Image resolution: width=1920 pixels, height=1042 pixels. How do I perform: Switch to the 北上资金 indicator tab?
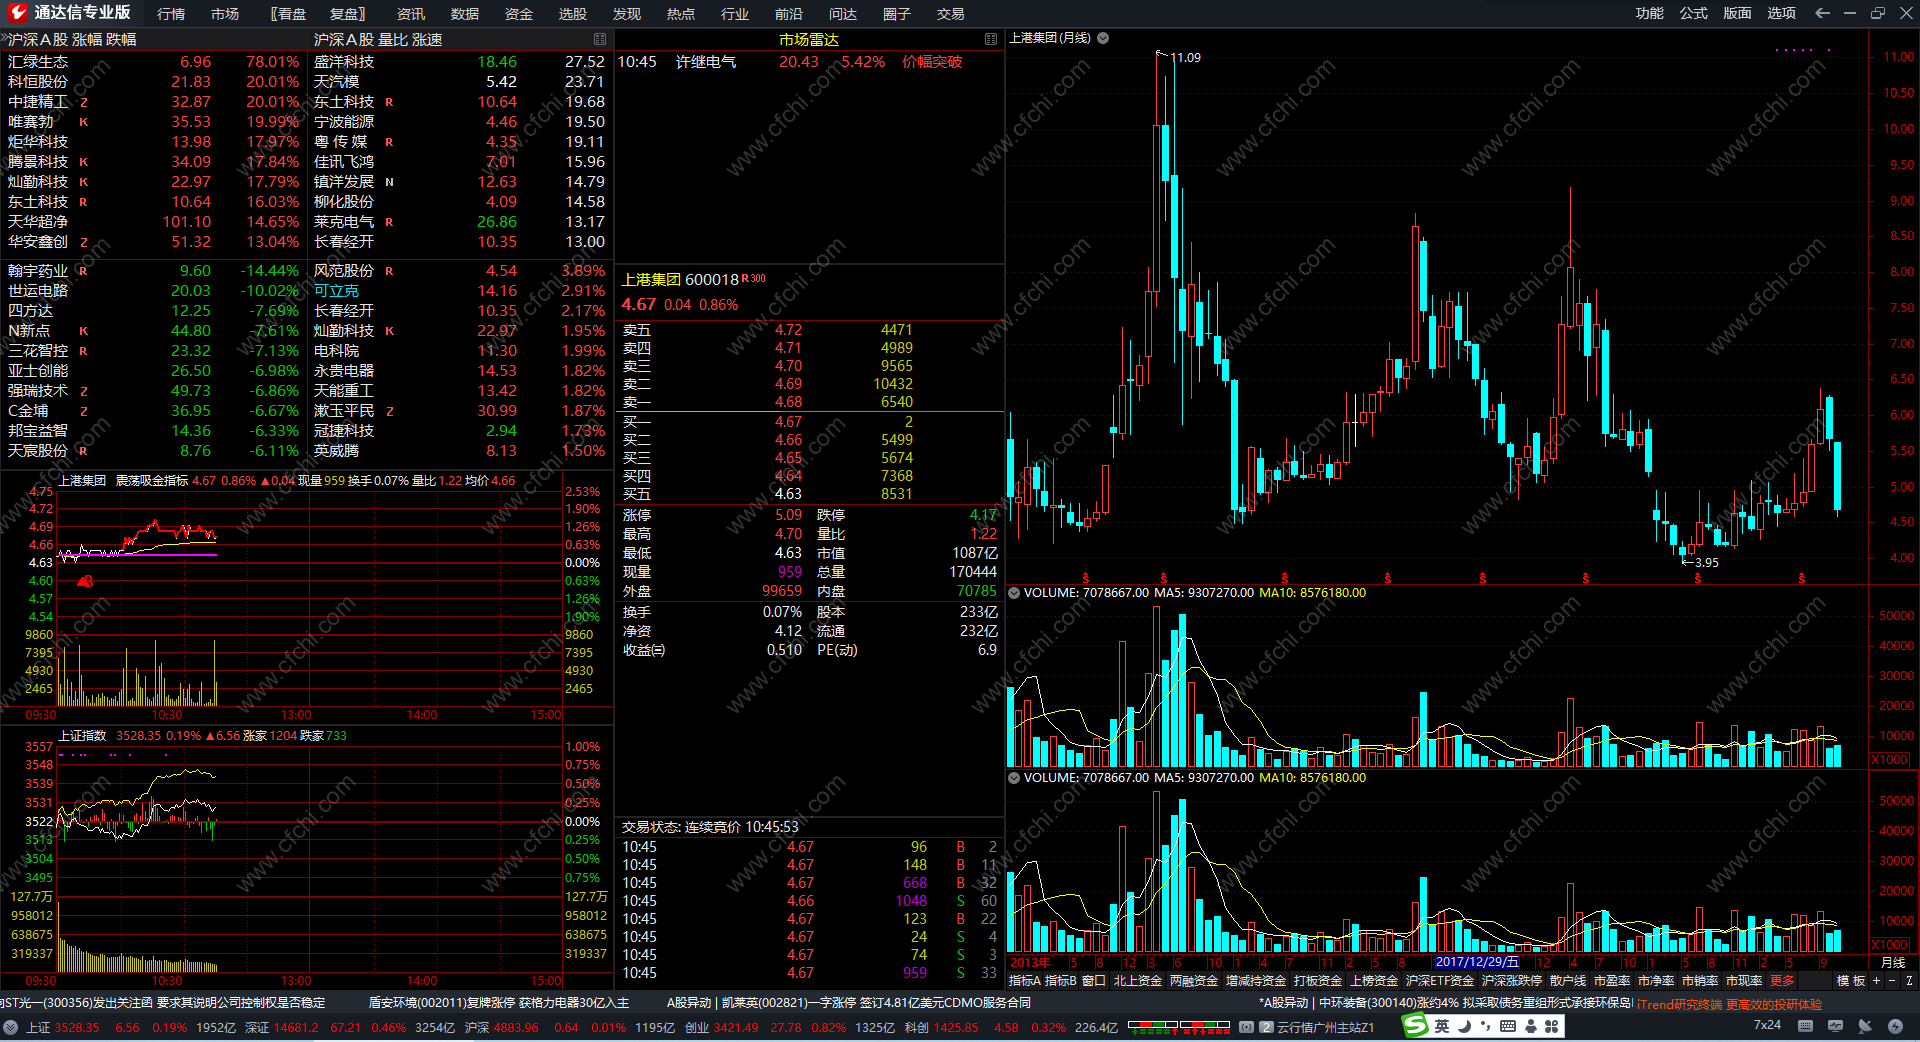coord(1138,981)
